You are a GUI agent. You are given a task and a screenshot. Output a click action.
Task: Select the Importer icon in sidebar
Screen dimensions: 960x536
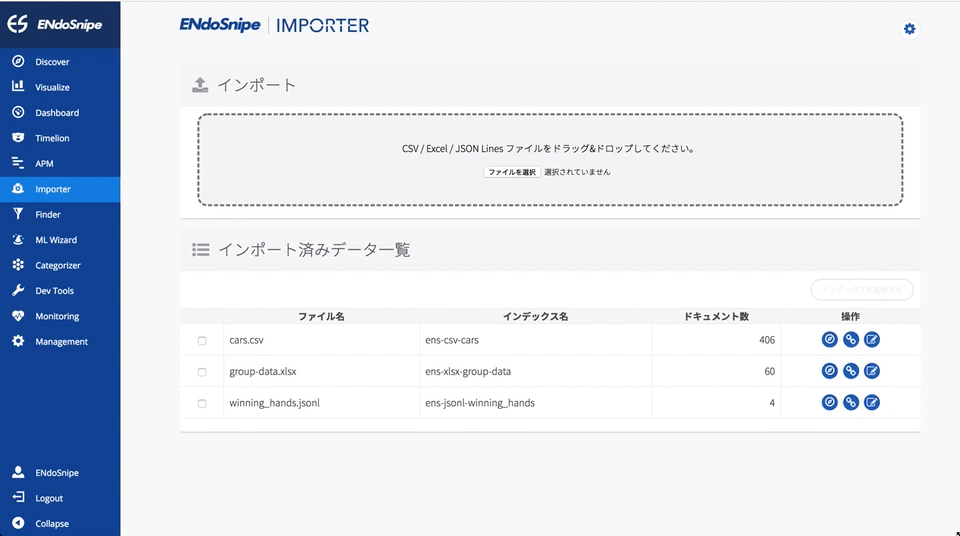18,189
